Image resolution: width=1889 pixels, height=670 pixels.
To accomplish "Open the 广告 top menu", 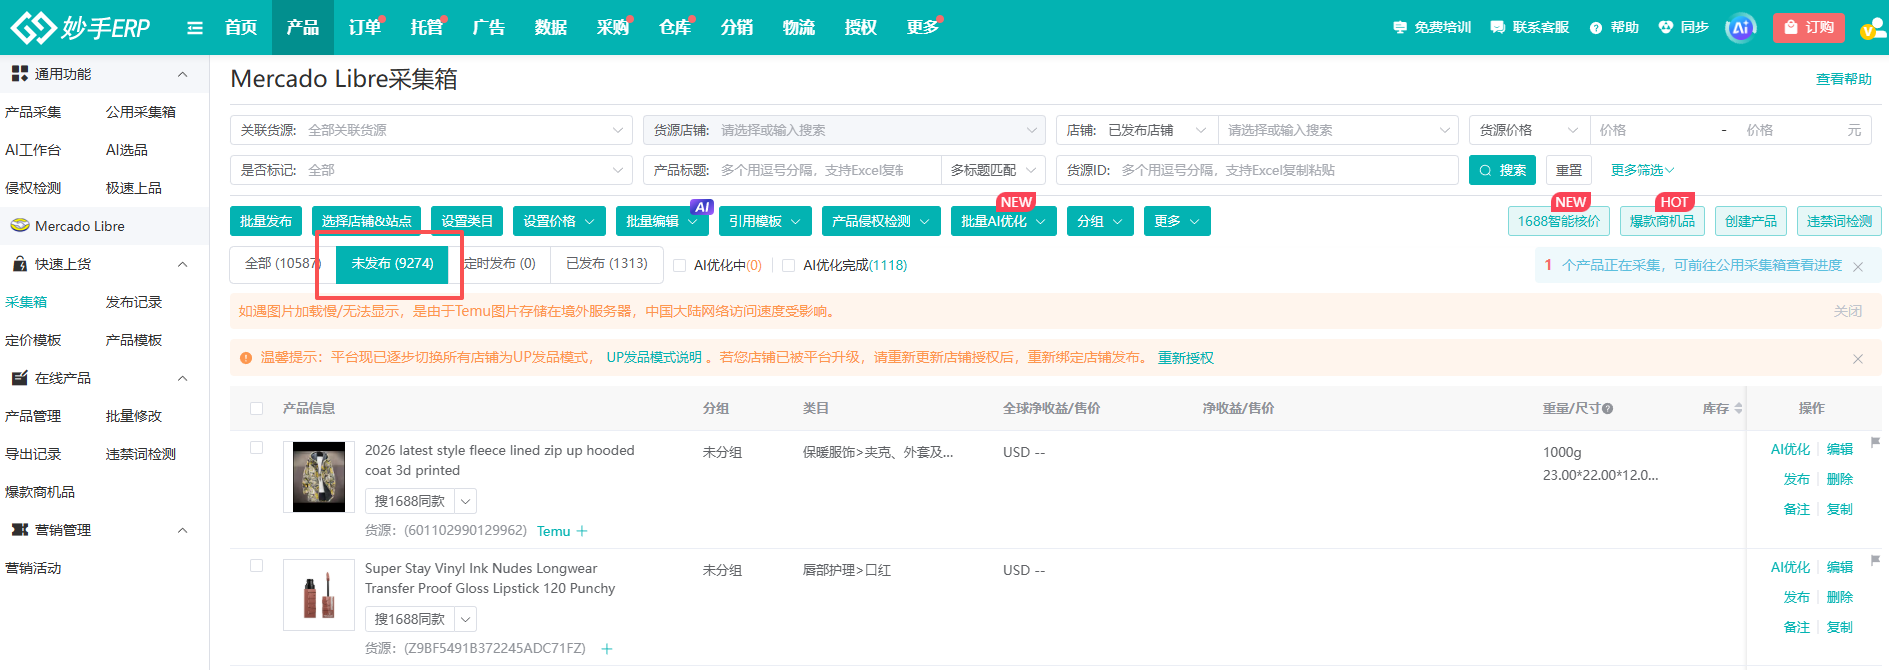I will [x=489, y=27].
